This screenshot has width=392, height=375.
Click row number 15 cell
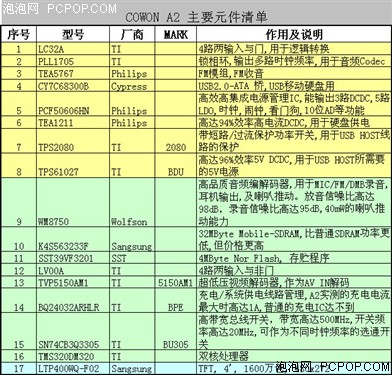tap(19, 332)
